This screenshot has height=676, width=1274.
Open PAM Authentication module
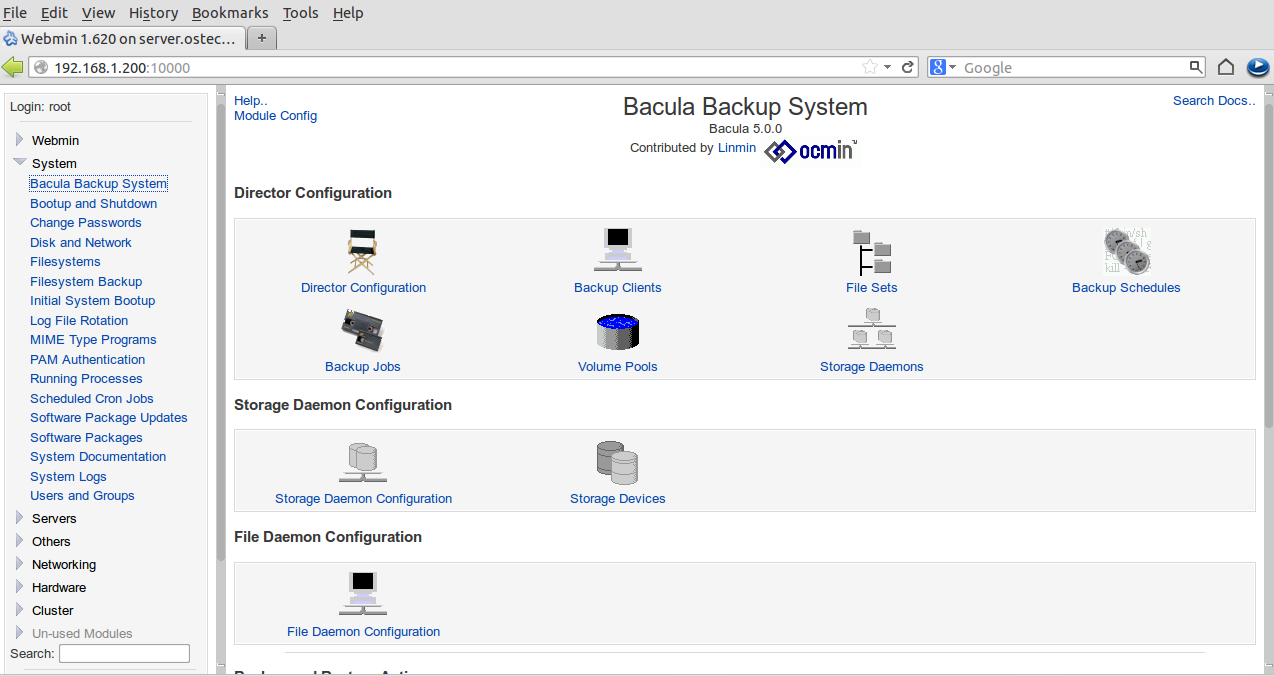87,359
